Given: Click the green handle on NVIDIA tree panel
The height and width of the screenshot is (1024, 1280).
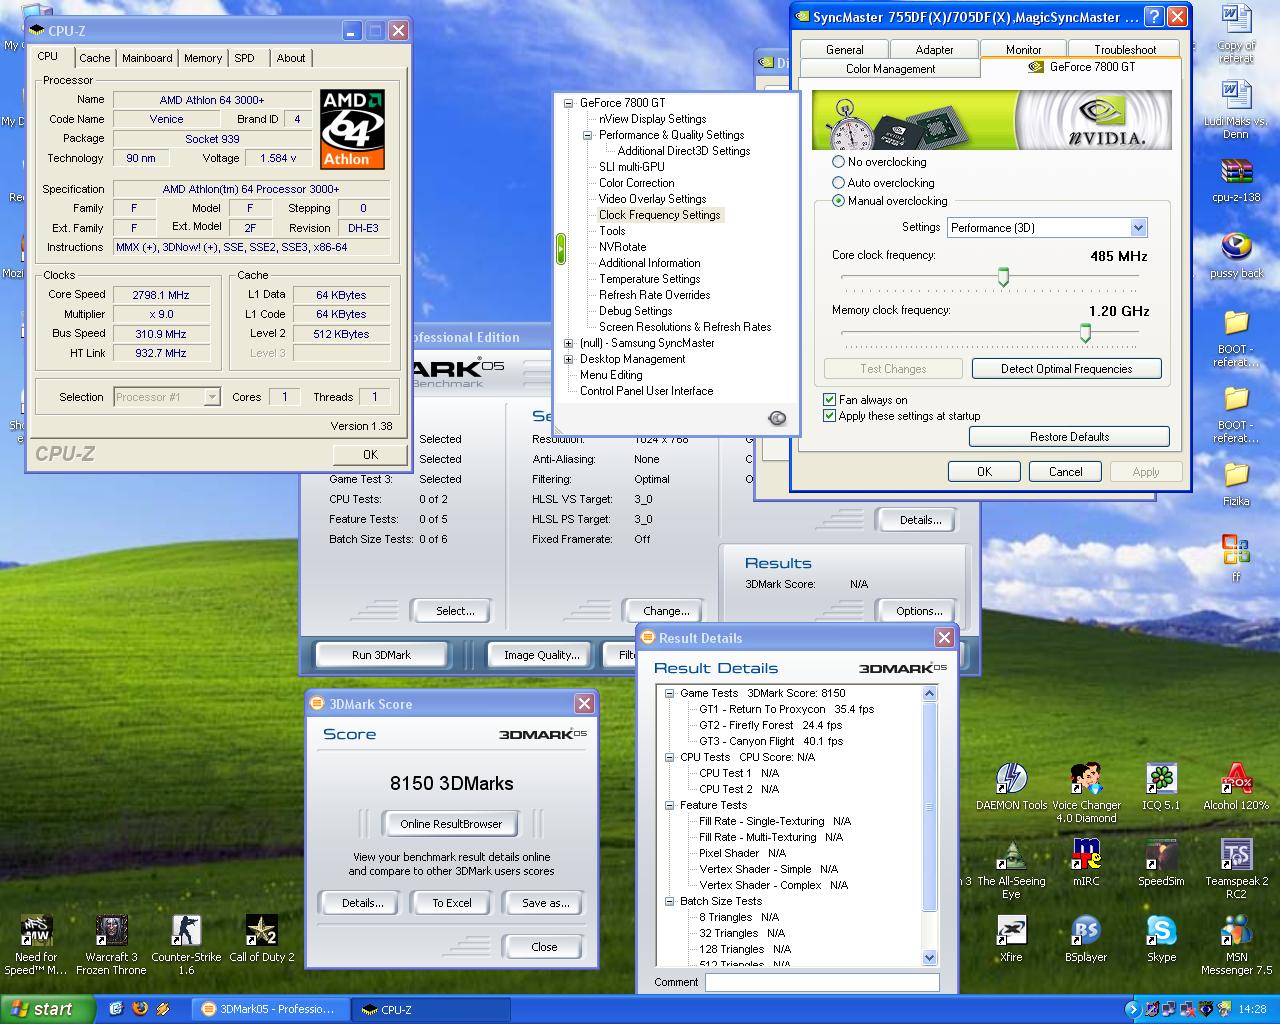Looking at the screenshot, I should 560,247.
